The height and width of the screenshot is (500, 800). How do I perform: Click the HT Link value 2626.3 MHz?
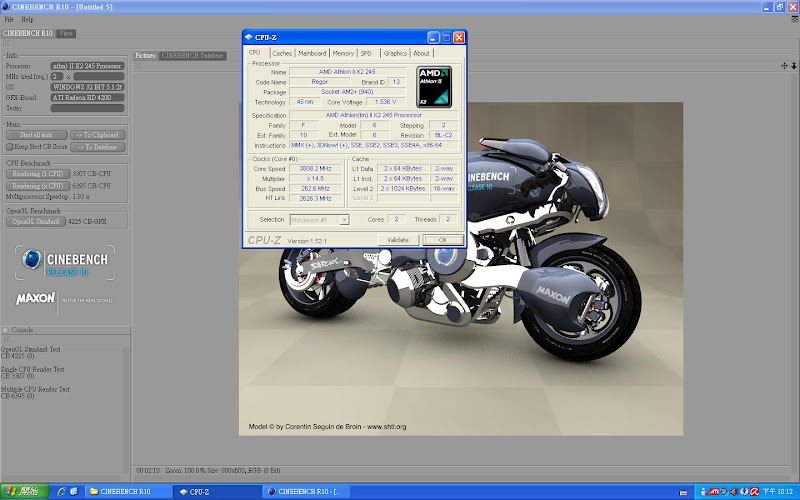315,198
